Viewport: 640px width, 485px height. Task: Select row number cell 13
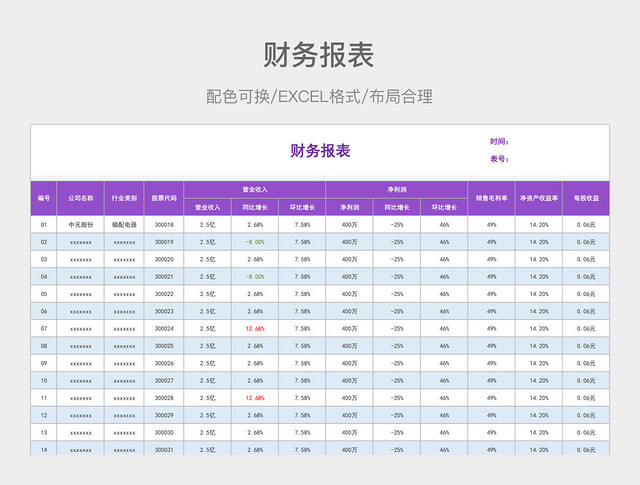pos(44,432)
